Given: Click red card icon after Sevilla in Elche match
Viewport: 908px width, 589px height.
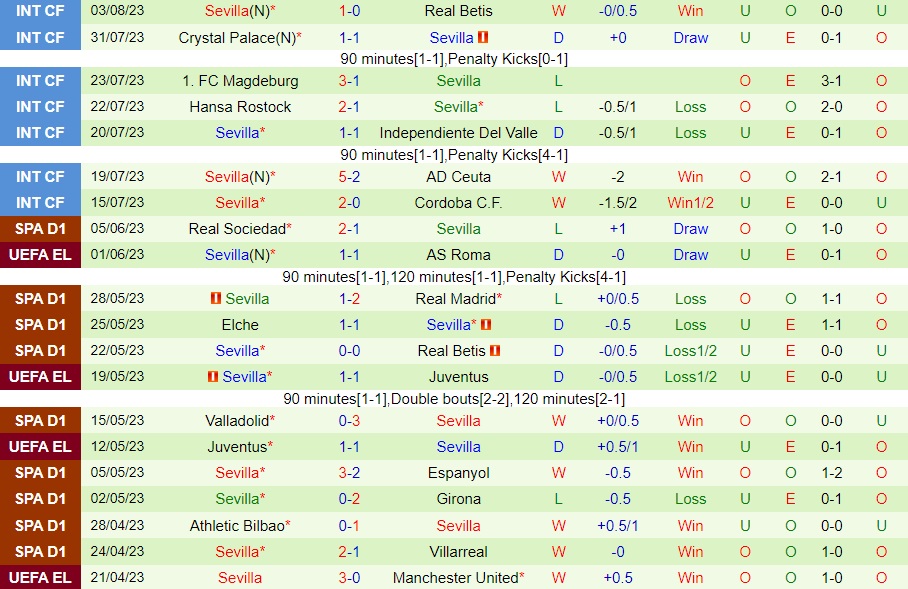Looking at the screenshot, I should (487, 325).
